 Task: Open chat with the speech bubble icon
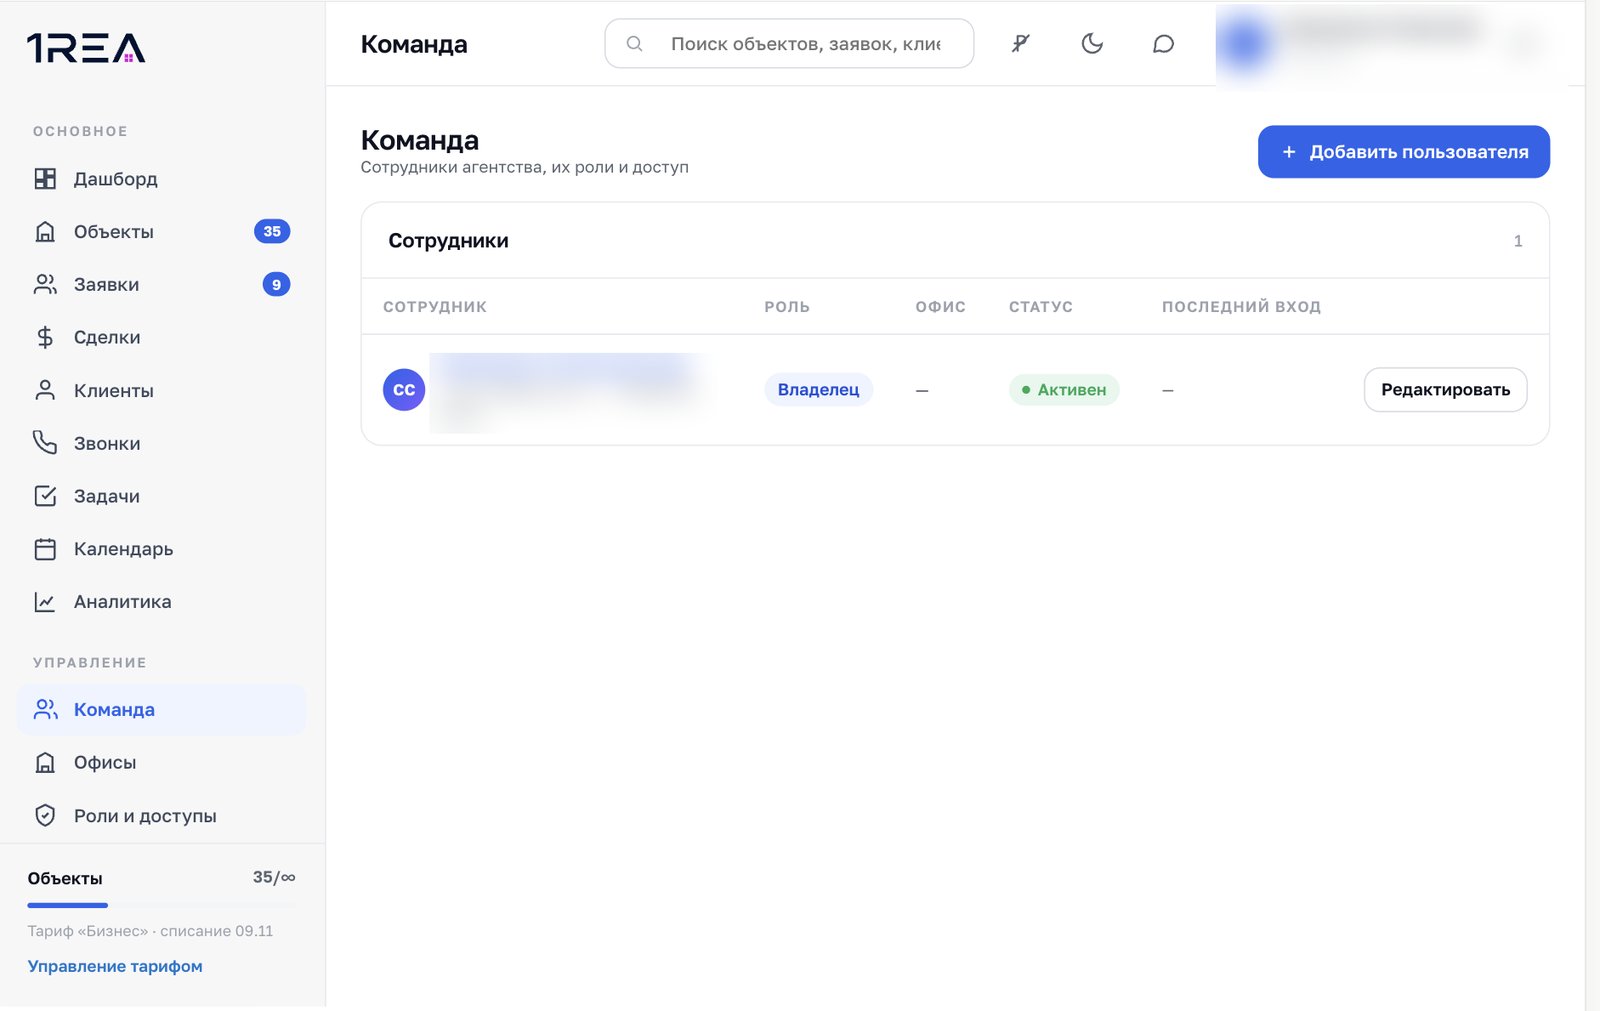tap(1163, 44)
